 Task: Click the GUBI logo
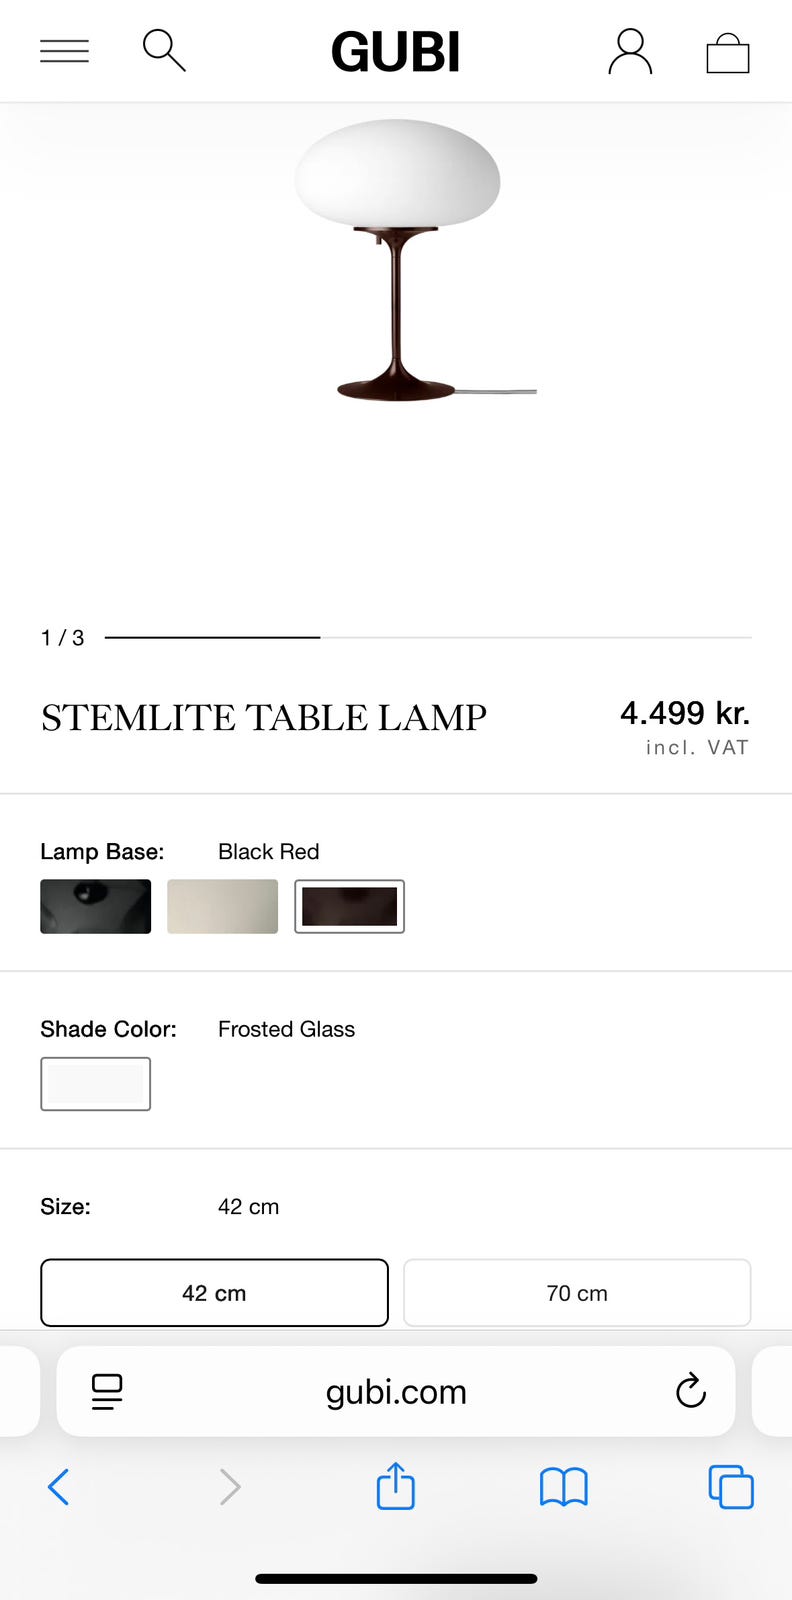396,52
